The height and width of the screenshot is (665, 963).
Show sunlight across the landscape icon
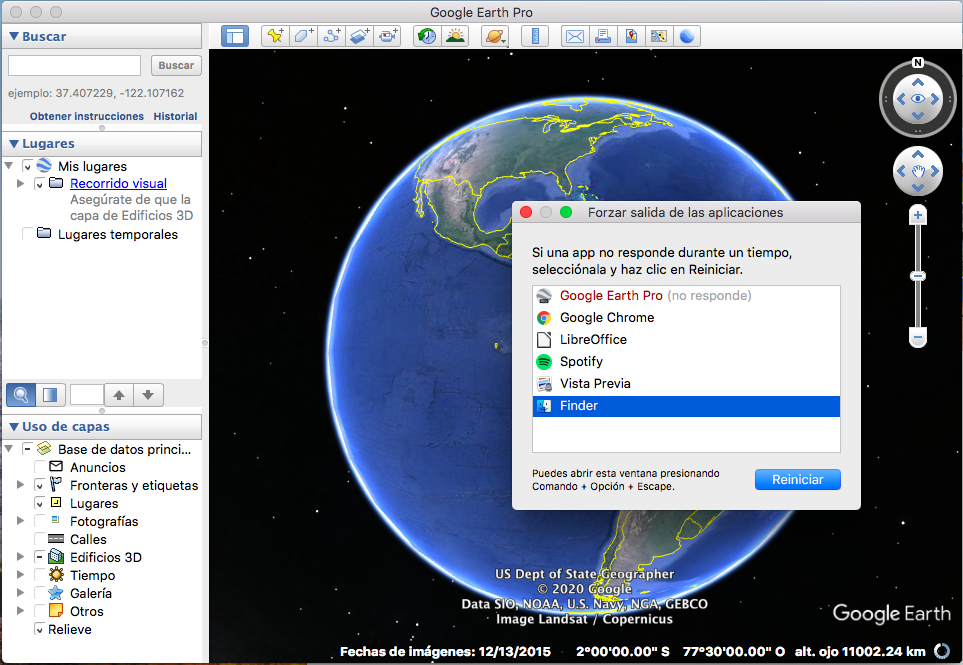455,36
